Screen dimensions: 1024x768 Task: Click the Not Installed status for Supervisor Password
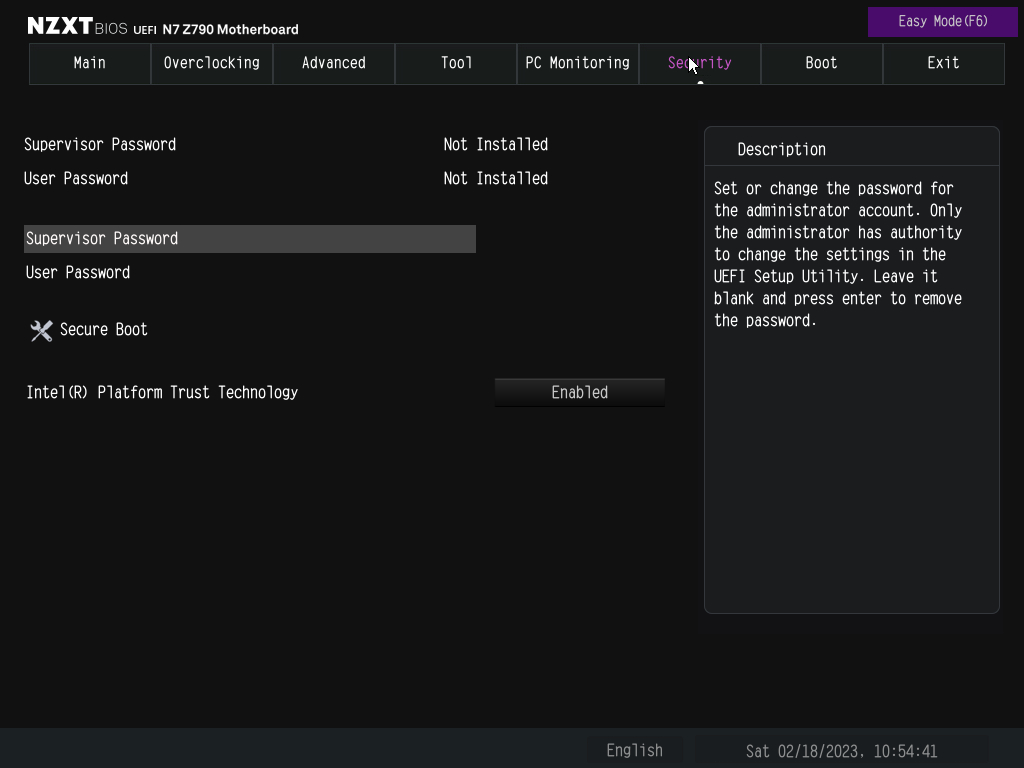coord(495,144)
